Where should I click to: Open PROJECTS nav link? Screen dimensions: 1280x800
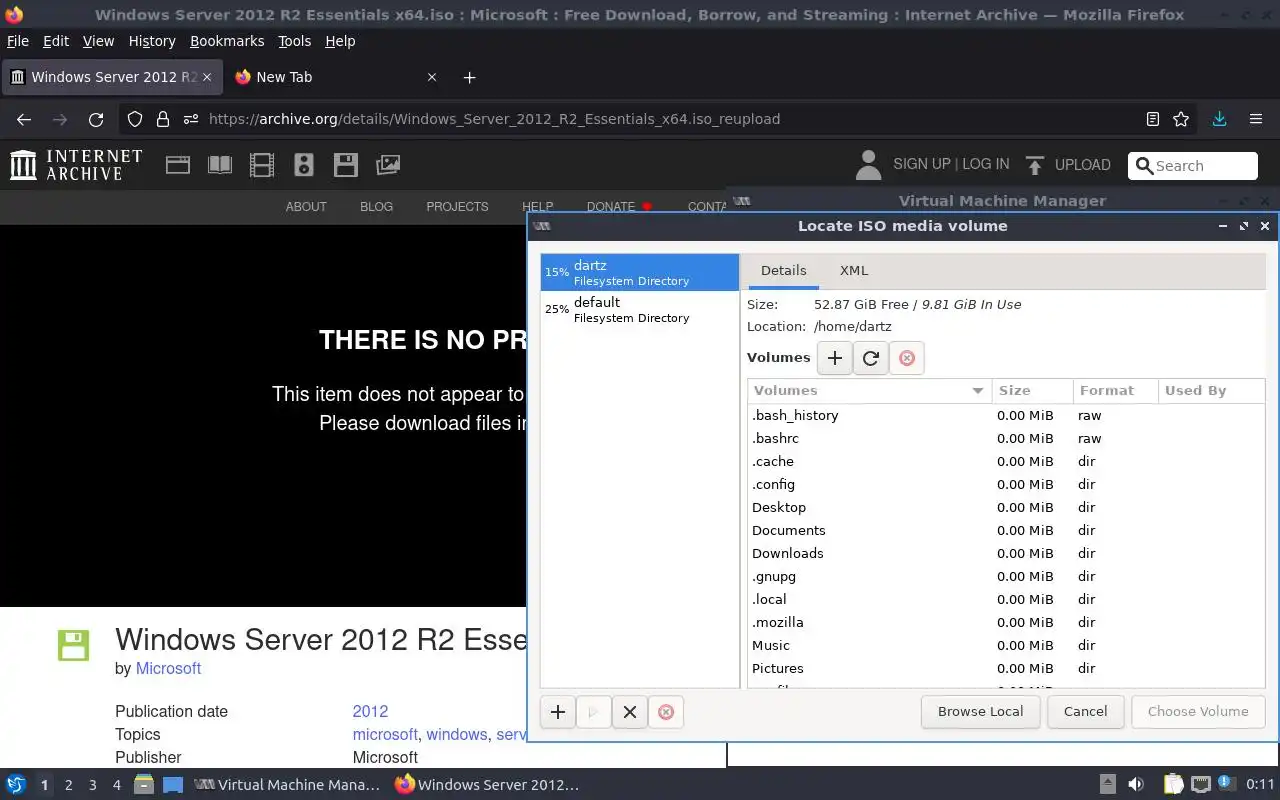457,207
